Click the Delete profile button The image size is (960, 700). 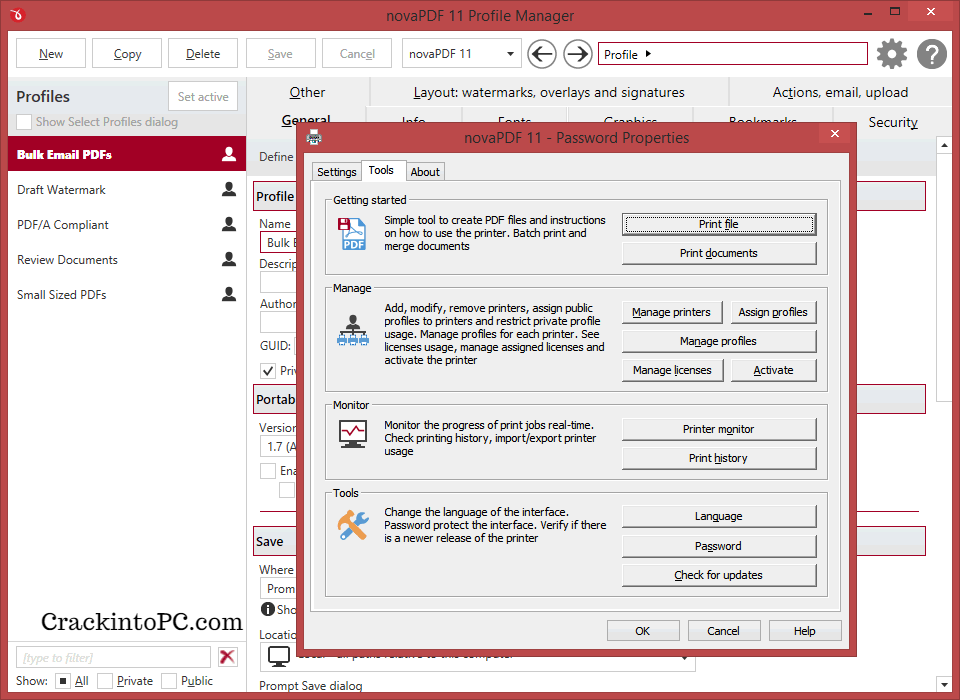(x=203, y=53)
